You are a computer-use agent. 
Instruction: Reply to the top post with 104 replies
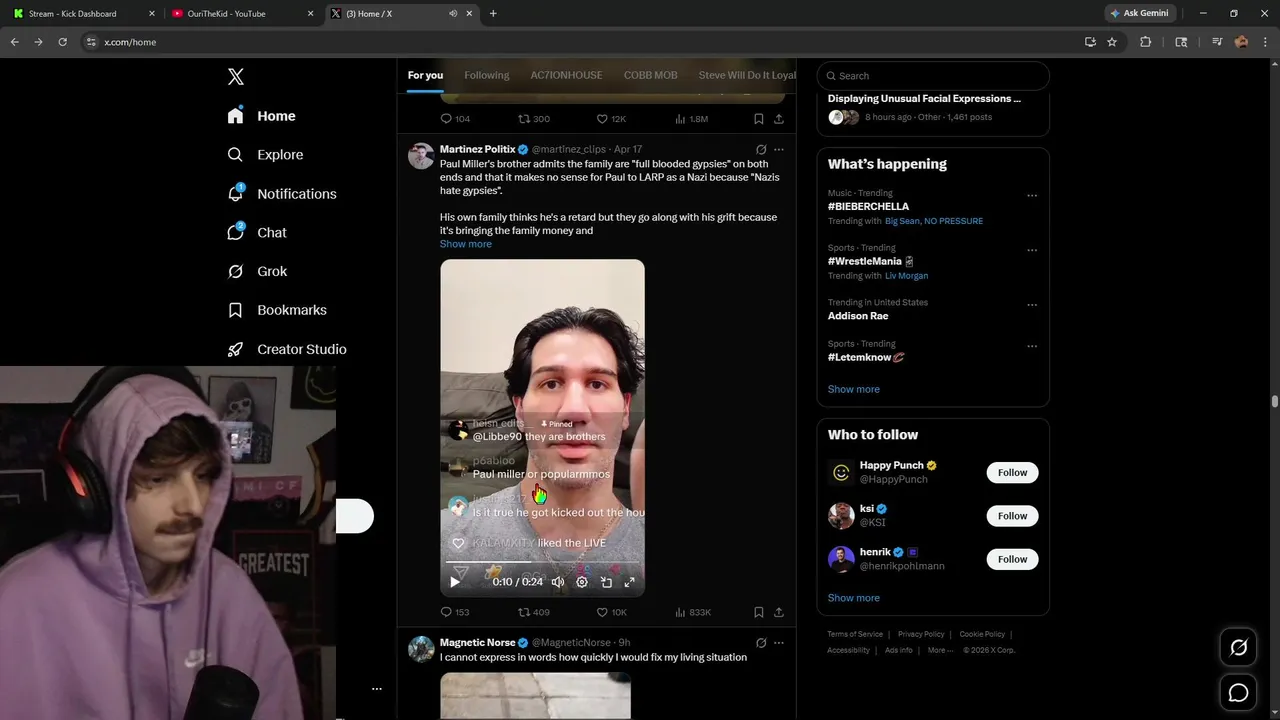(x=455, y=119)
